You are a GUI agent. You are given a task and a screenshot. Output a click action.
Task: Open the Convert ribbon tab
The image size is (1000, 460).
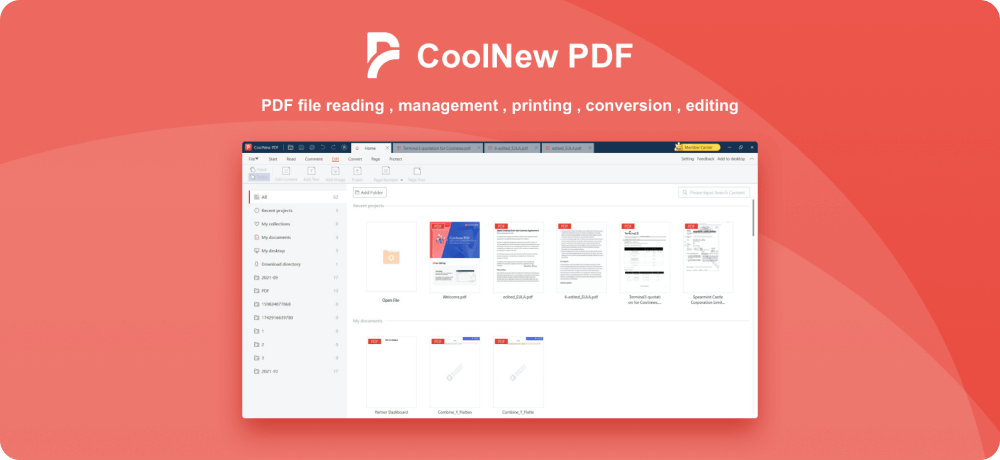[x=355, y=159]
